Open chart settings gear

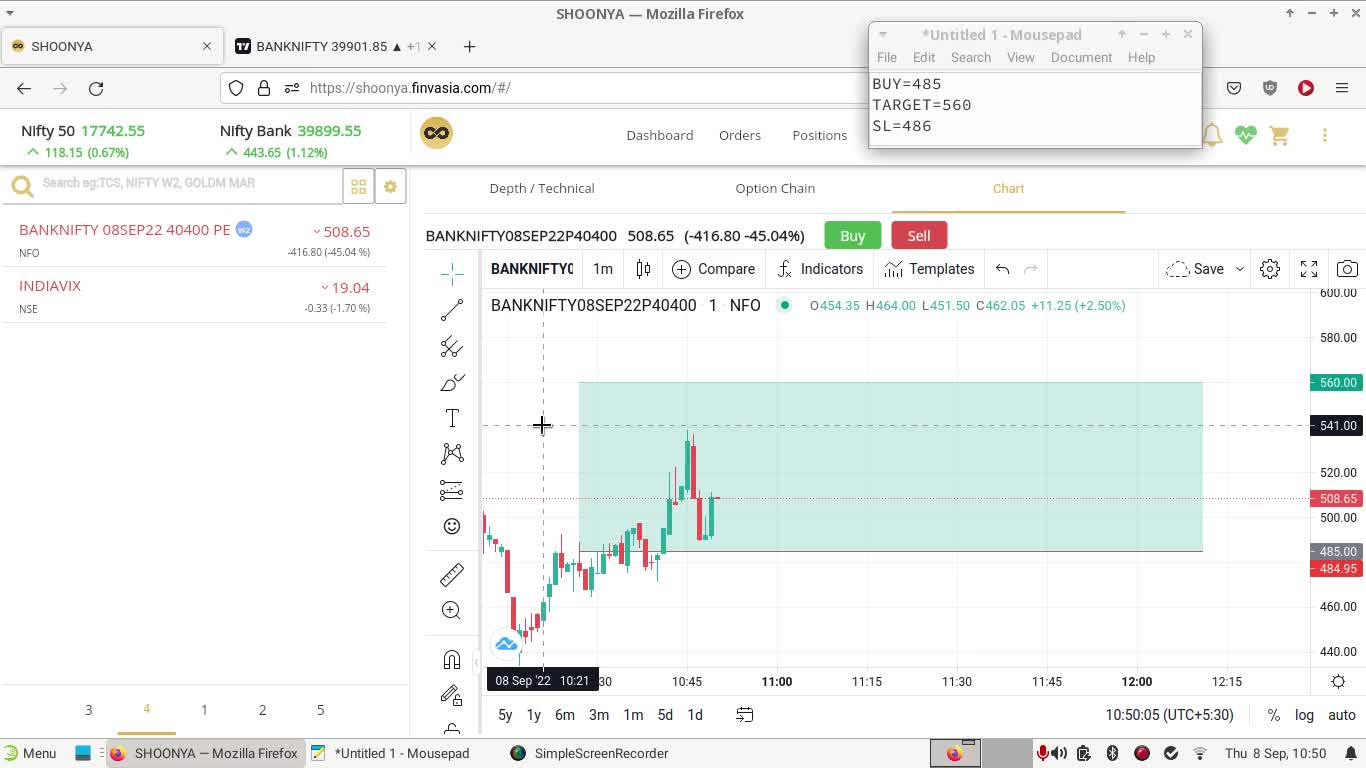(1270, 269)
